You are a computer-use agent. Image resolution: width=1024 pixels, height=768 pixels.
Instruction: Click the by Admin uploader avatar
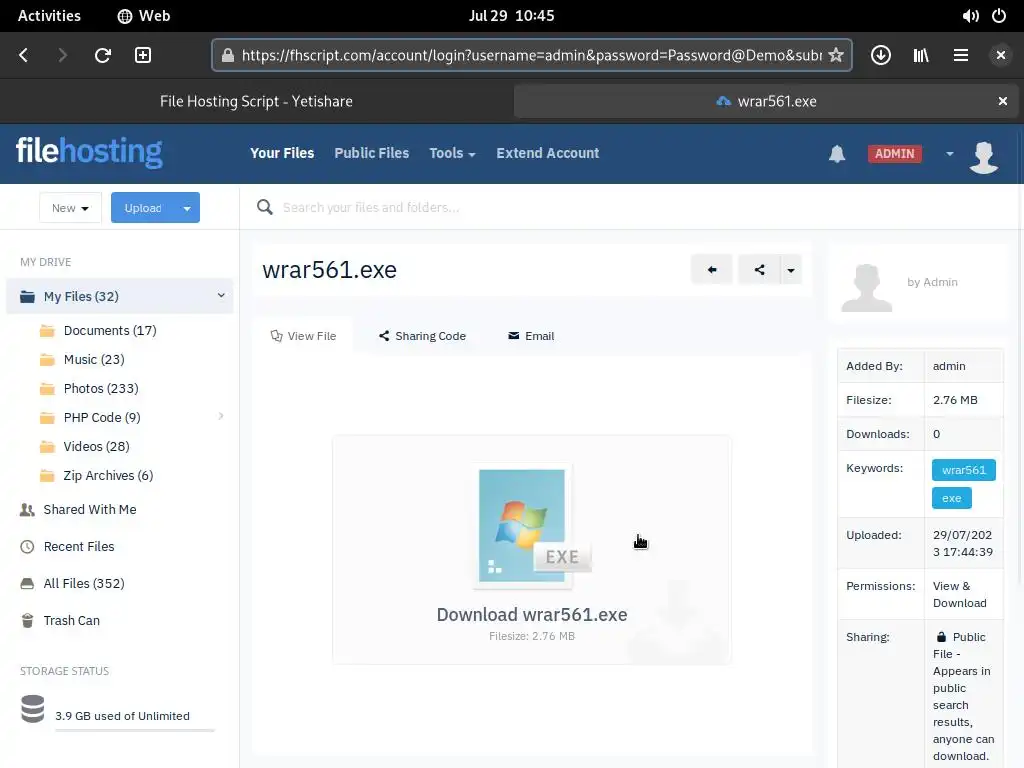[867, 287]
